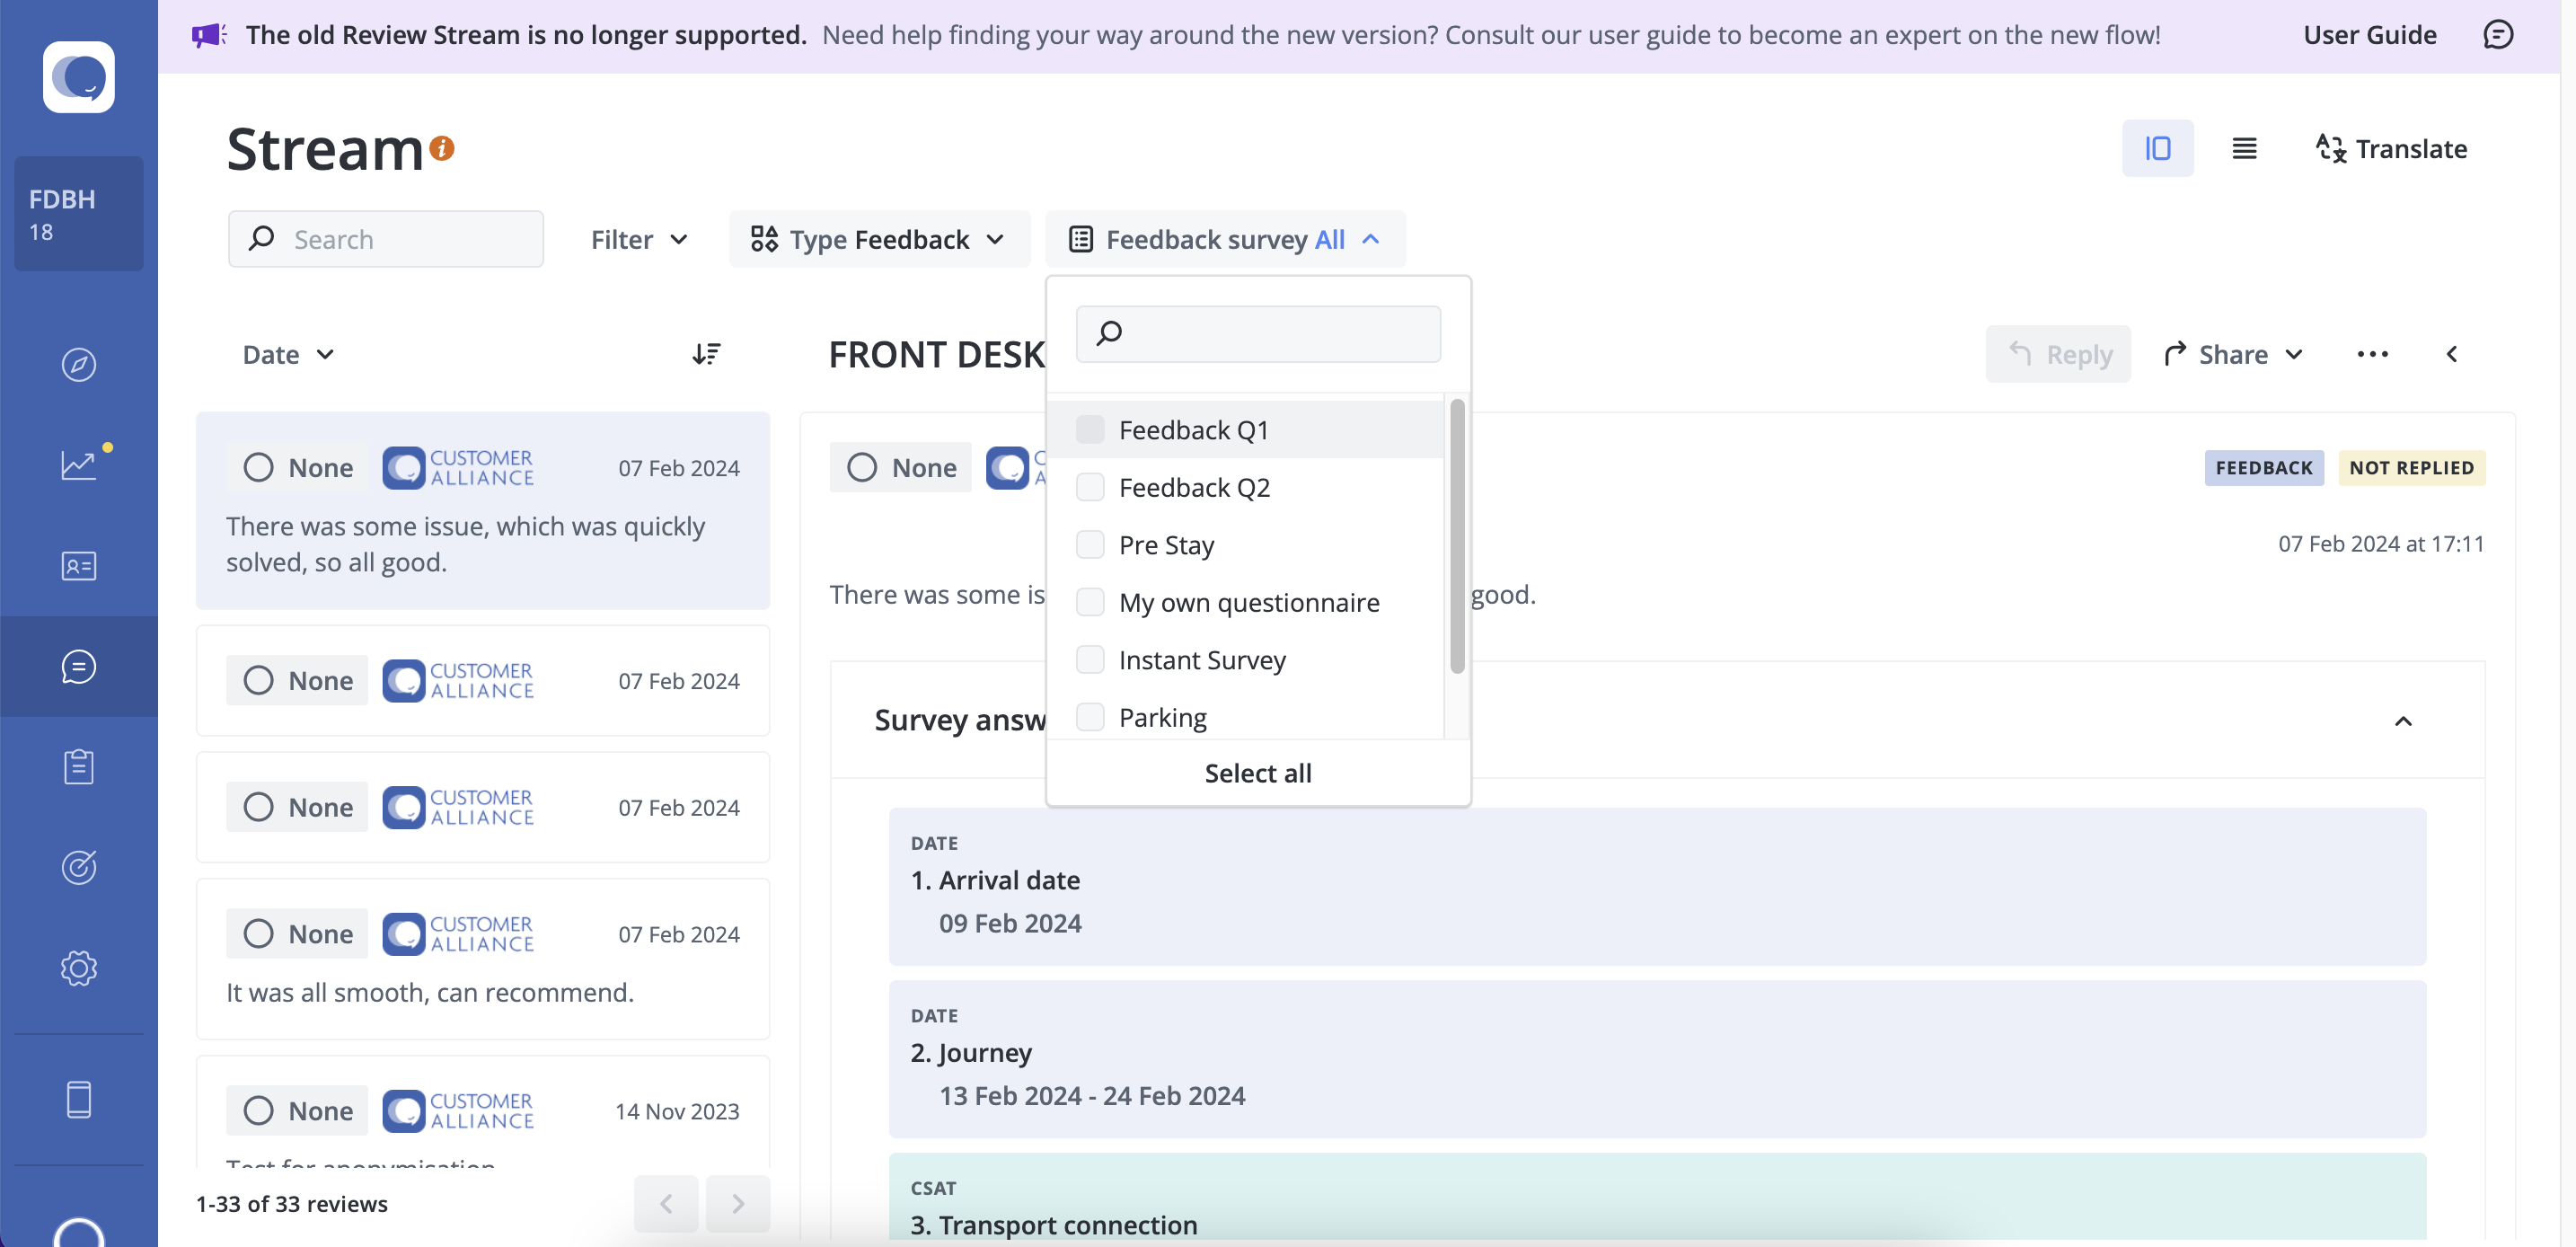
Task: Switch to list view icon
Action: [x=2245, y=148]
